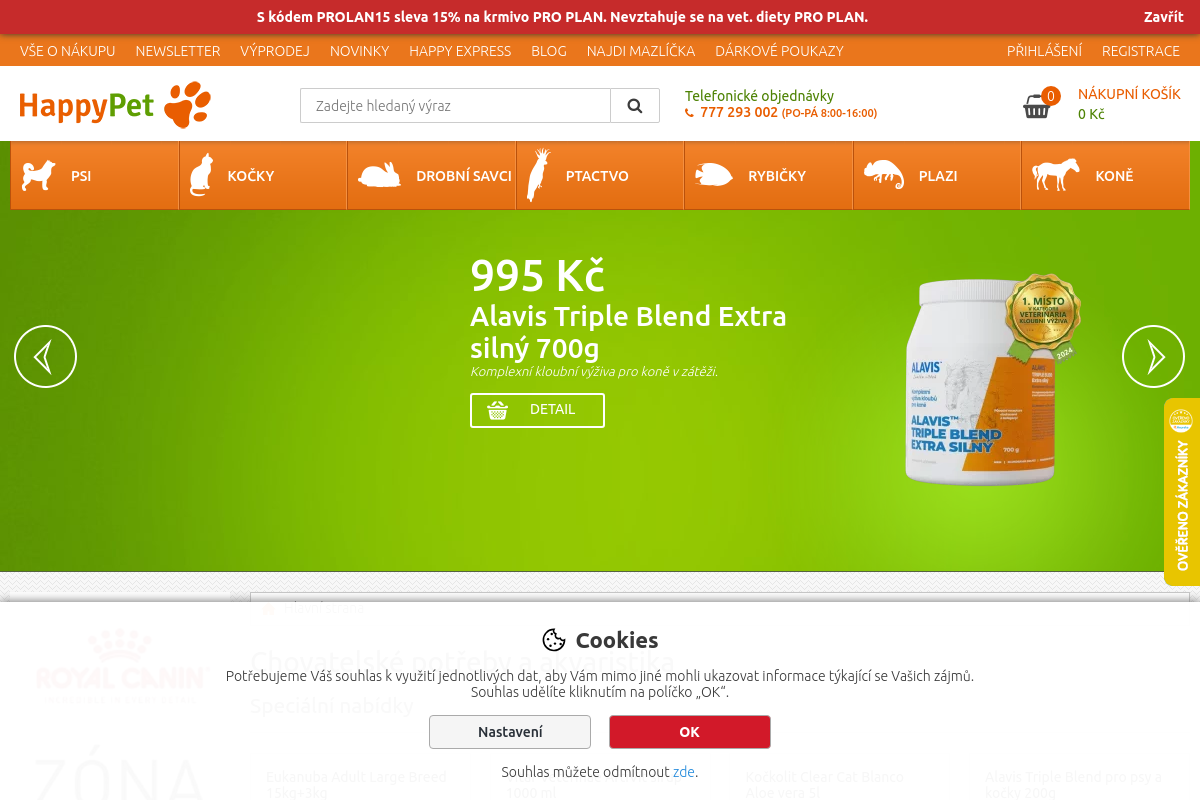Screen dimensions: 1200x800
Task: Open the shopping cart basket icon
Action: click(1037, 106)
